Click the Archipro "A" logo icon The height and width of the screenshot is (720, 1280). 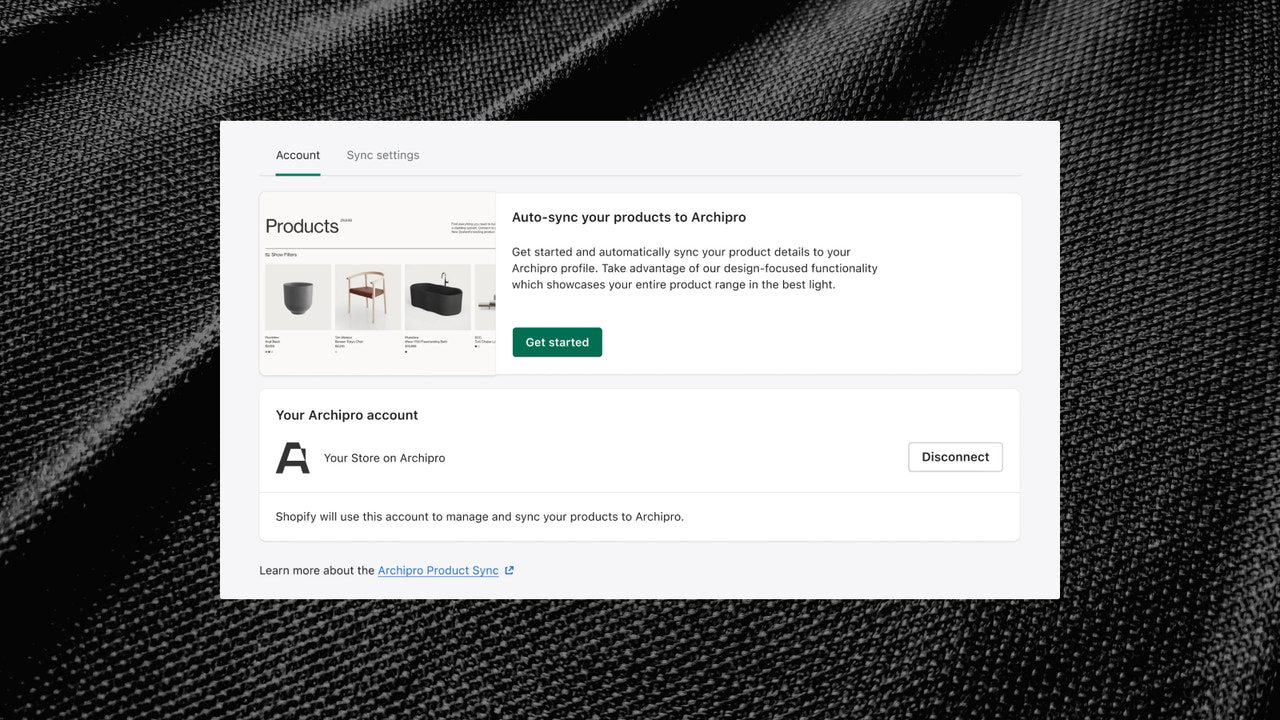click(x=291, y=456)
